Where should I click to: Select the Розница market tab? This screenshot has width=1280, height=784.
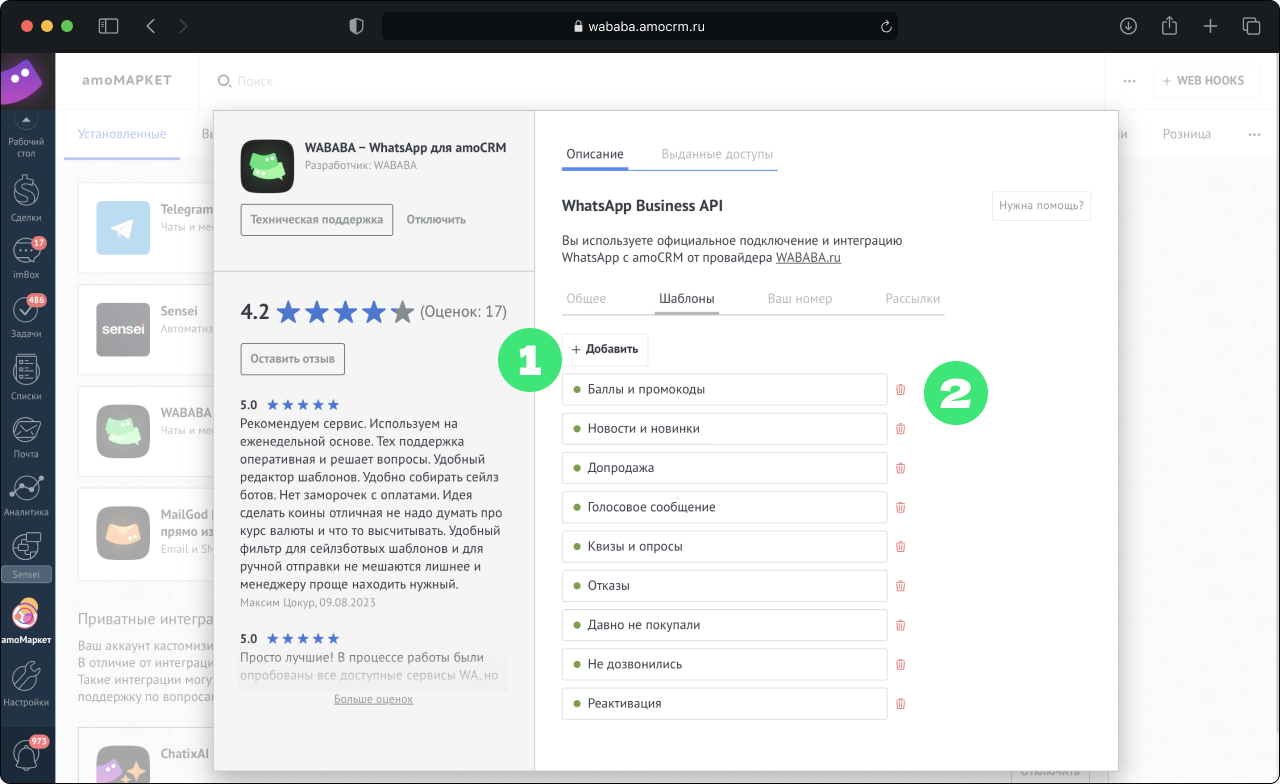pos(1186,134)
